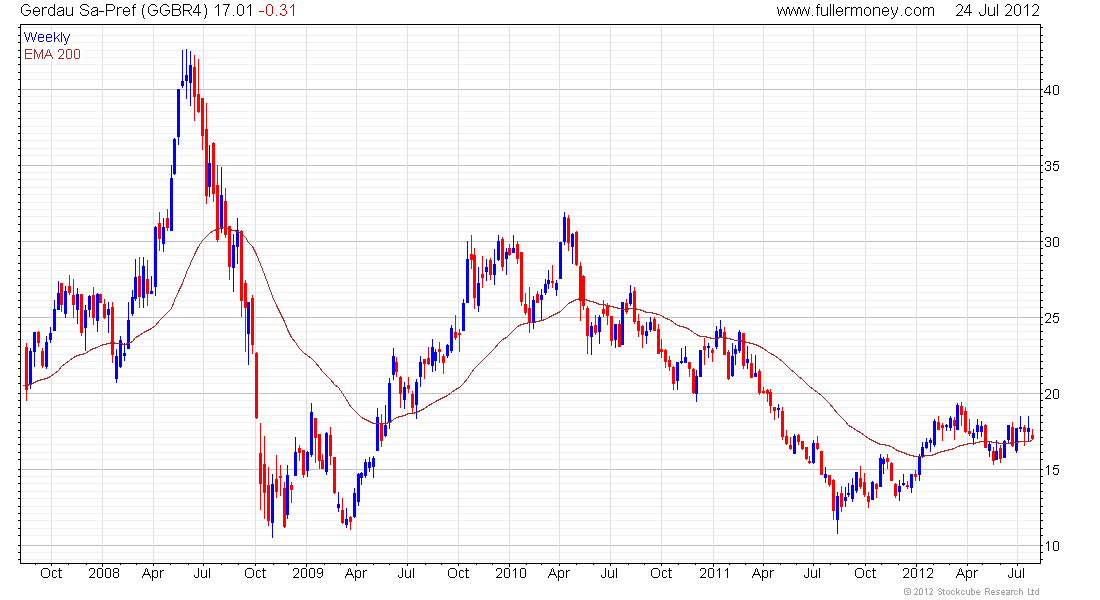The image size is (1100, 600).
Task: Click the '© 2012 Stockcube Research Ltd' copyright text
Action: [x=971, y=592]
